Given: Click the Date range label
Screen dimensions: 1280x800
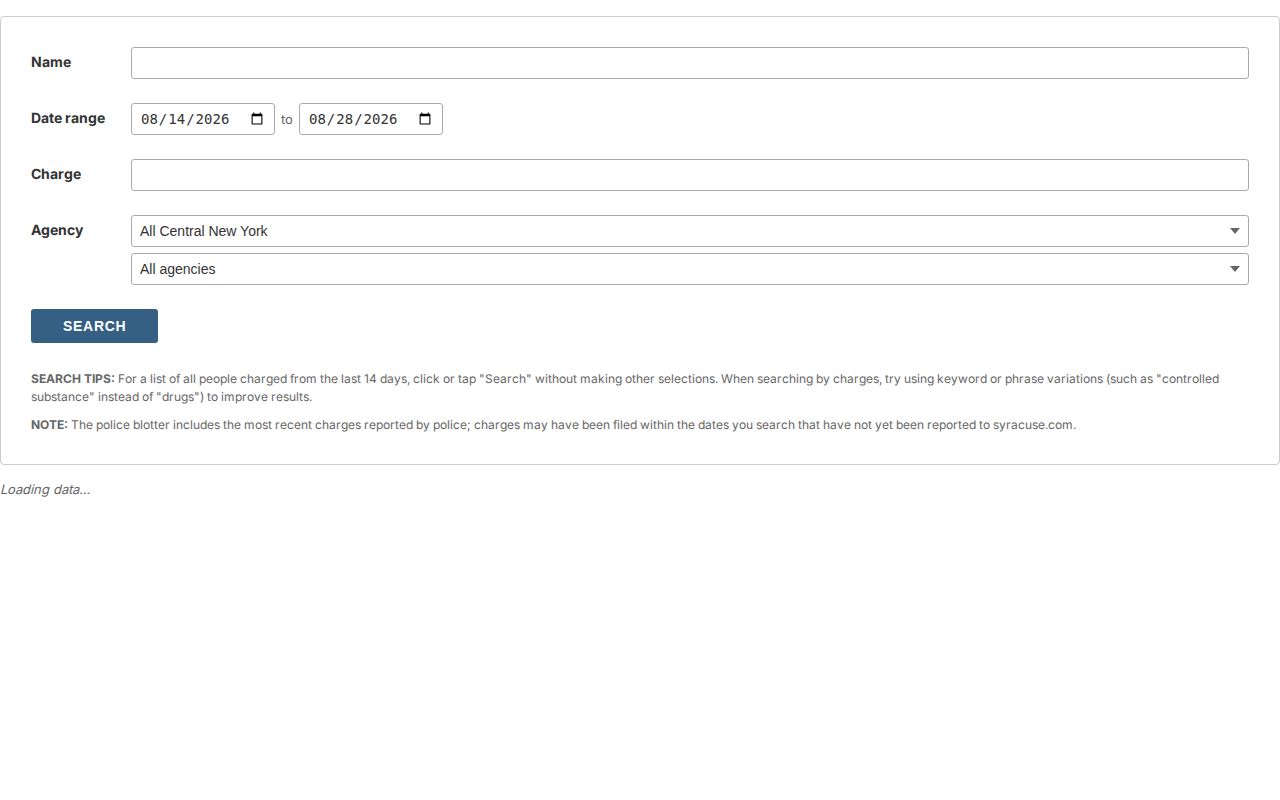Looking at the screenshot, I should pos(68,118).
